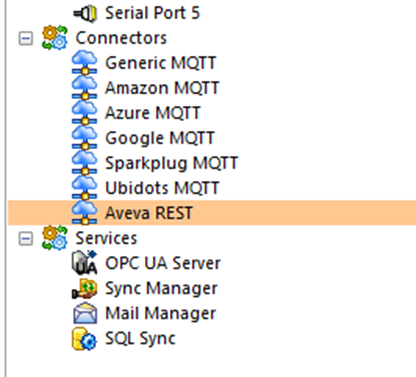The image size is (416, 377).
Task: Select the Services label
Action: coord(106,238)
